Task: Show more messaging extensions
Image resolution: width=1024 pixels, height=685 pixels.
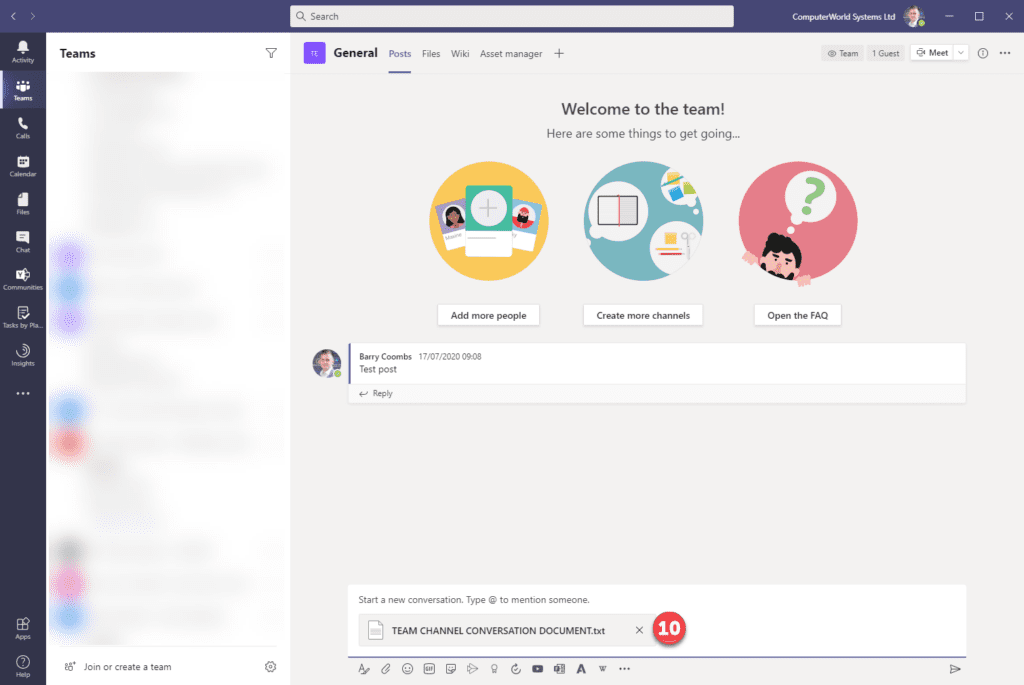Action: (x=624, y=669)
